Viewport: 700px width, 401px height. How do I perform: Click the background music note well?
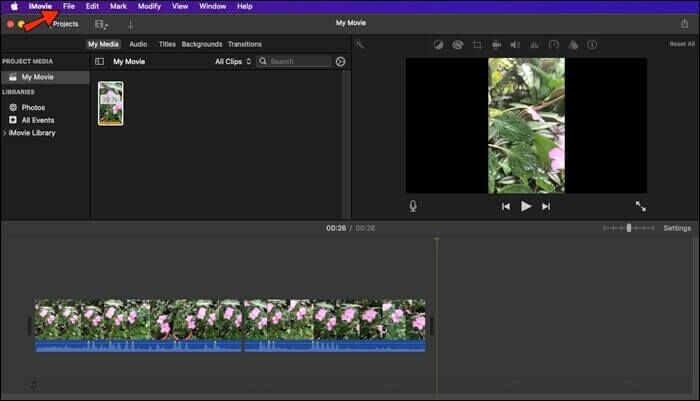pyautogui.click(x=33, y=384)
